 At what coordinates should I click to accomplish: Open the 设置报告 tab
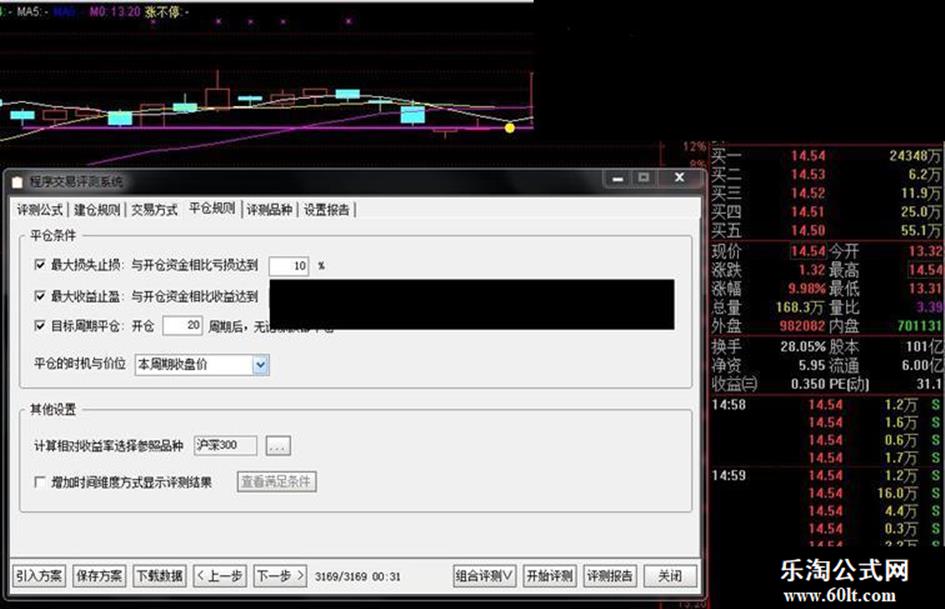click(x=327, y=209)
